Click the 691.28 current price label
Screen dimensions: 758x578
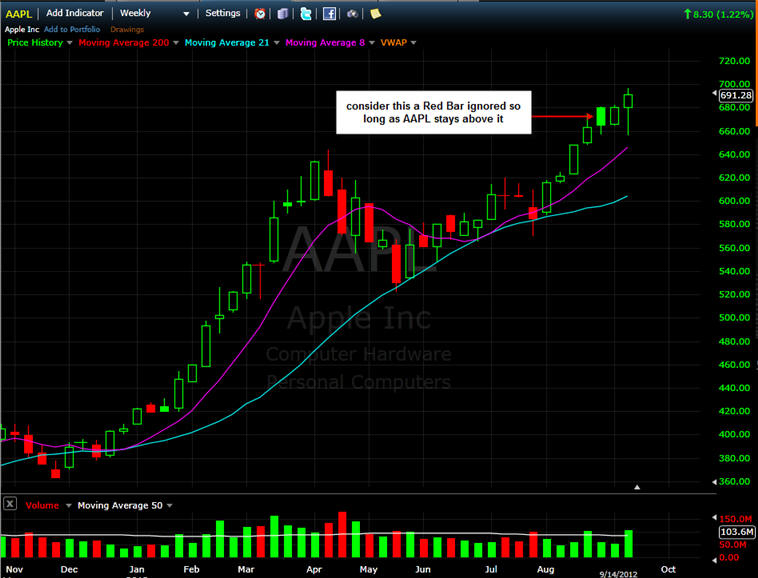coord(736,95)
